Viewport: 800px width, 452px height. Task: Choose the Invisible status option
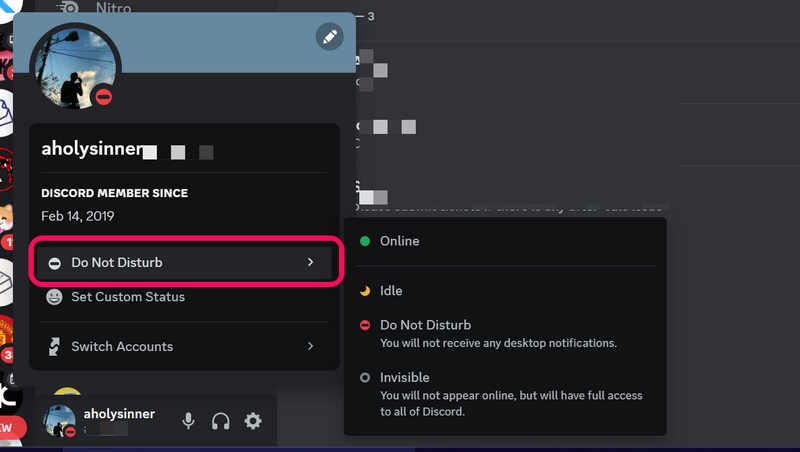coord(404,378)
